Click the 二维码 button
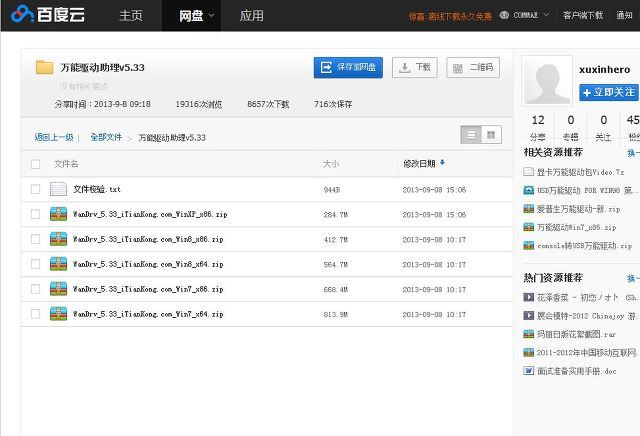 tap(473, 67)
